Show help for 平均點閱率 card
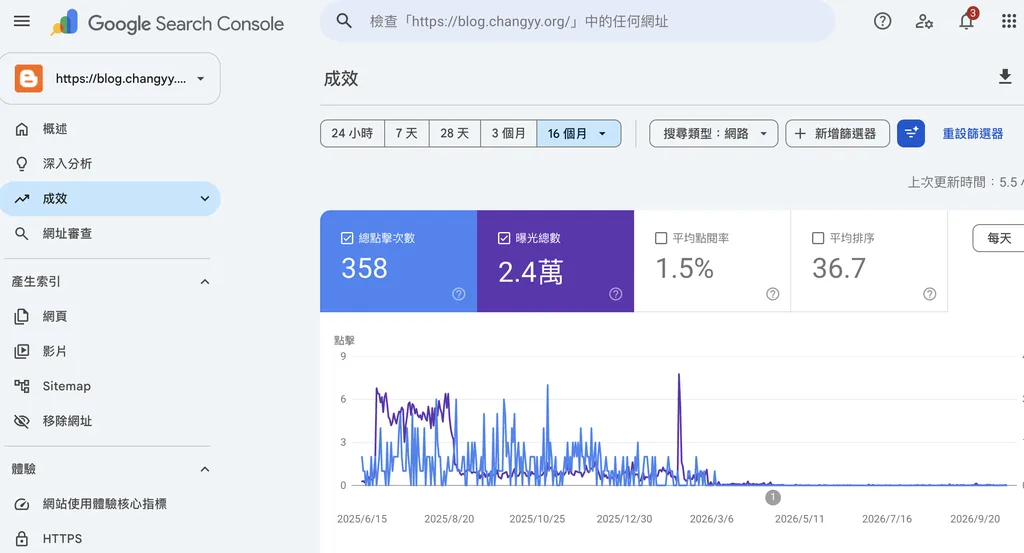This screenshot has width=1024, height=553. pyautogui.click(x=773, y=294)
